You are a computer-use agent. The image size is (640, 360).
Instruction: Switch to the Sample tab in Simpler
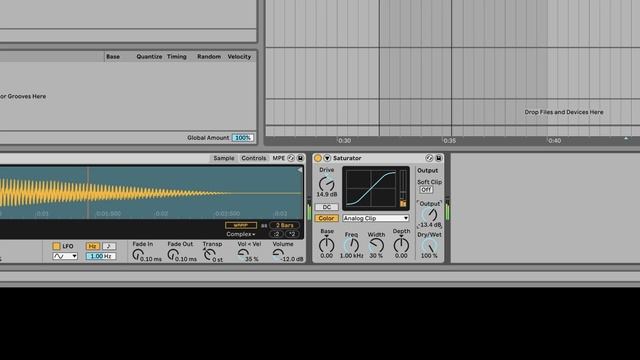[x=224, y=158]
